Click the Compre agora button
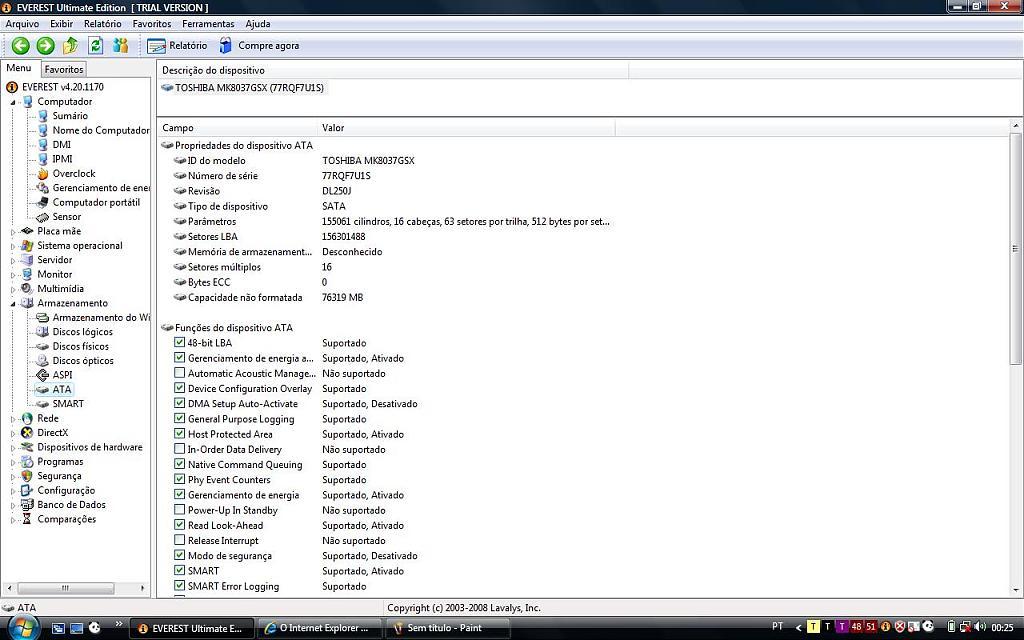The image size is (1024, 640). (x=259, y=46)
